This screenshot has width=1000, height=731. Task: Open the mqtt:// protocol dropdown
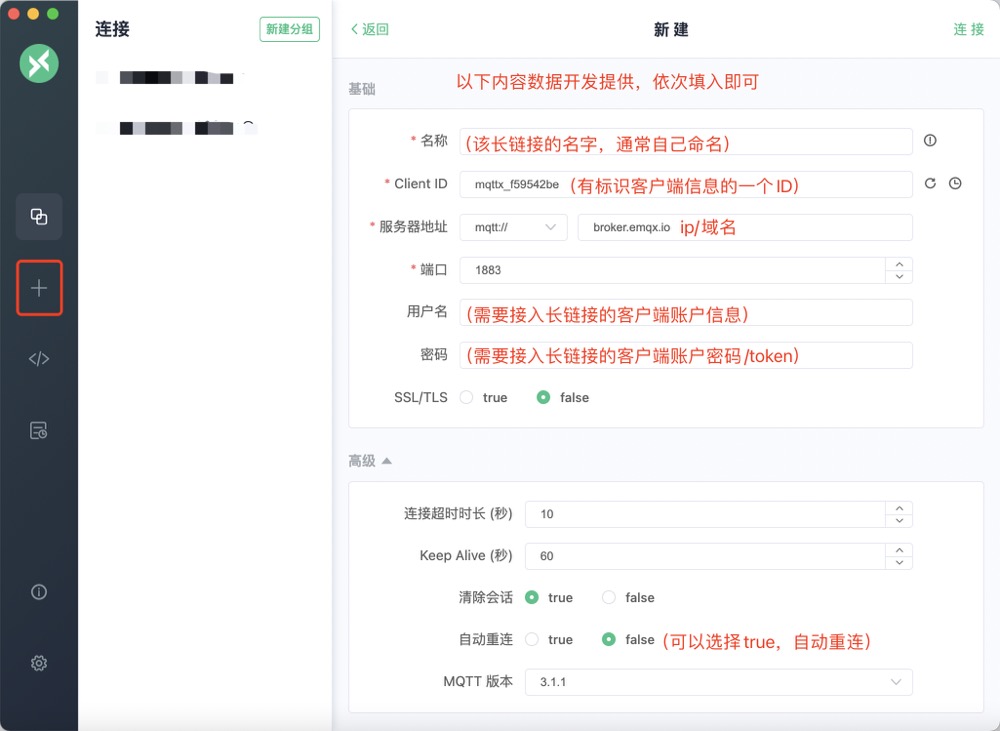click(x=512, y=227)
